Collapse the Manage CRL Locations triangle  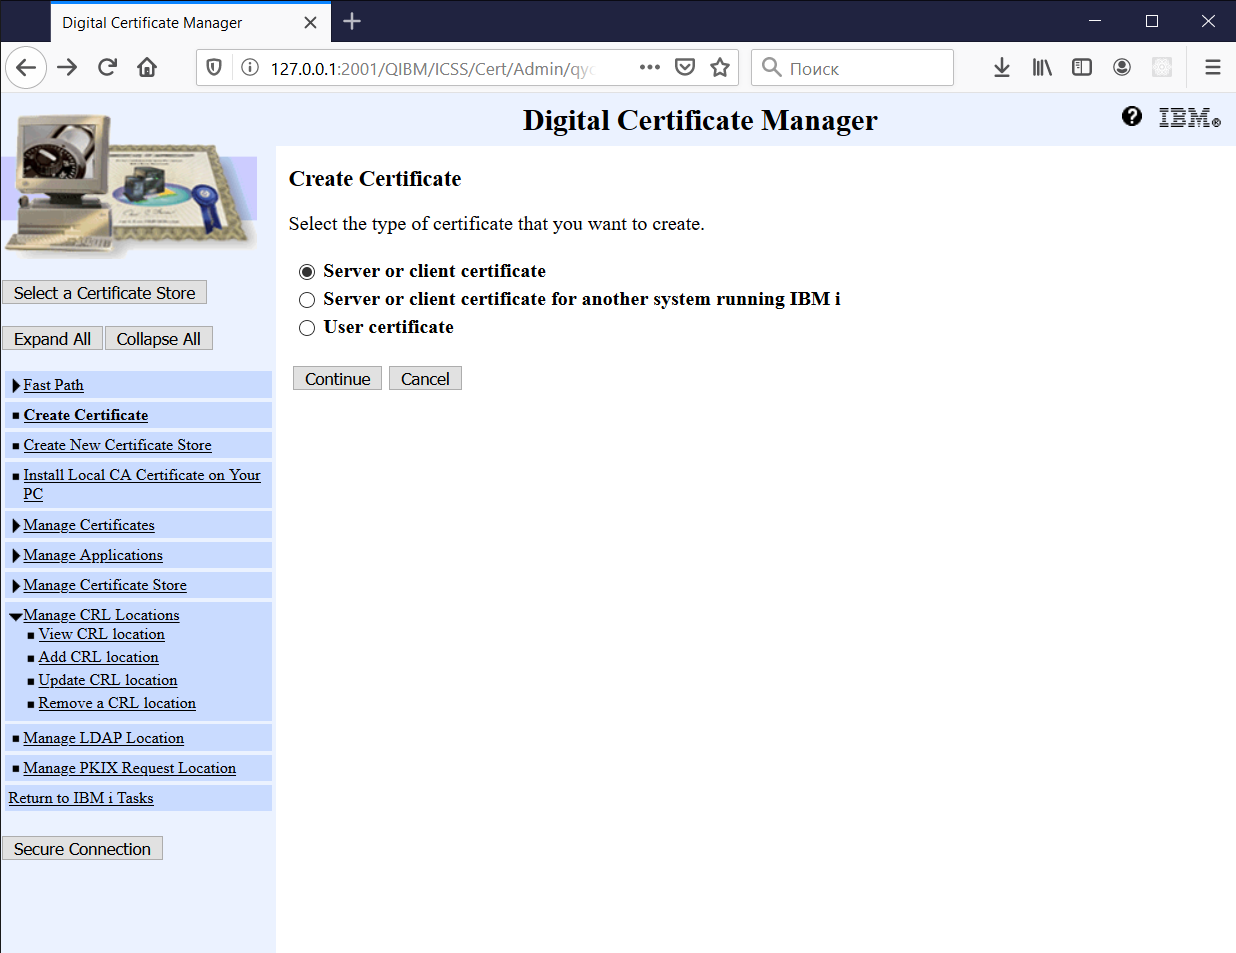pyautogui.click(x=16, y=617)
